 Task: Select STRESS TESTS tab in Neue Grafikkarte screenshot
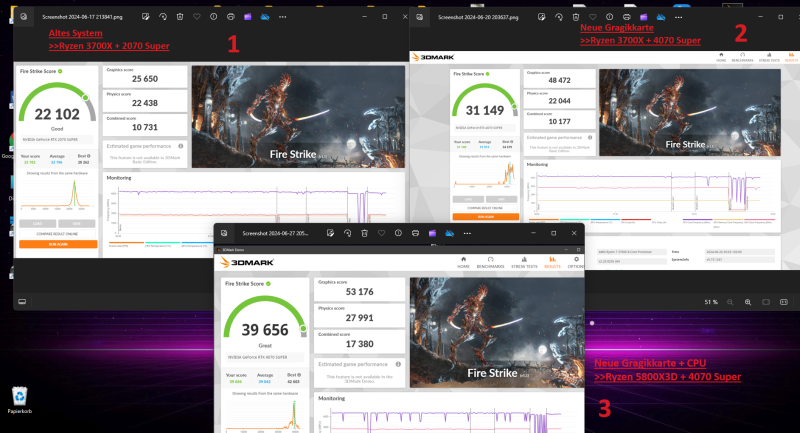pyautogui.click(x=770, y=60)
